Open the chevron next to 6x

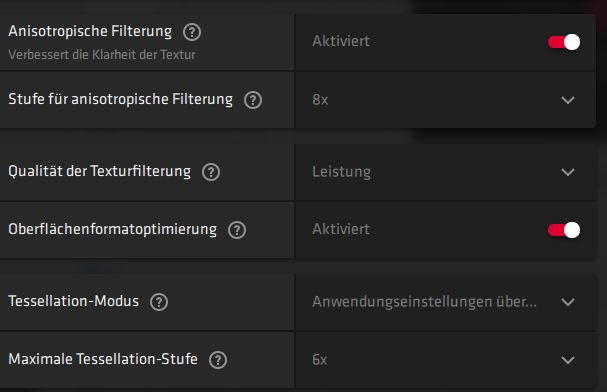[x=568, y=360]
